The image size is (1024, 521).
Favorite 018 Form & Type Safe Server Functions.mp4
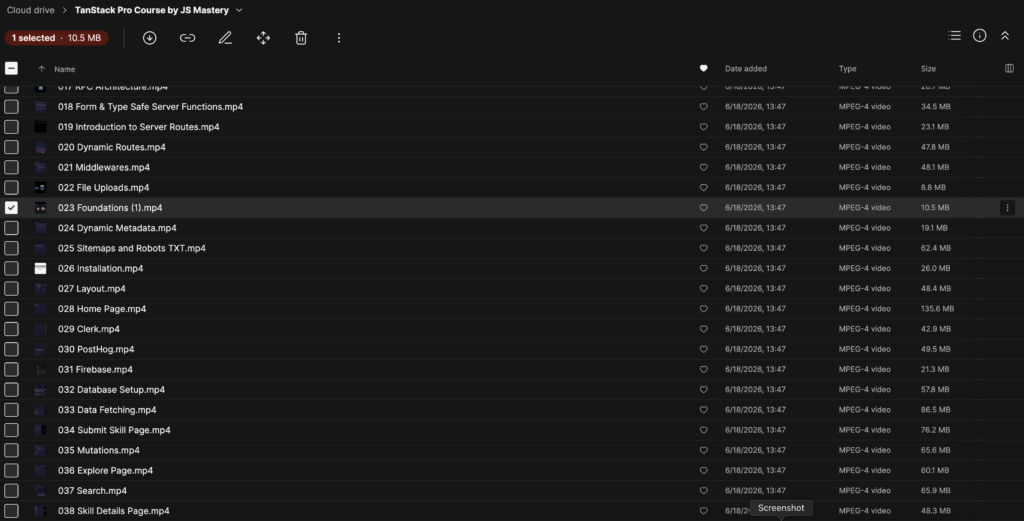[703, 106]
